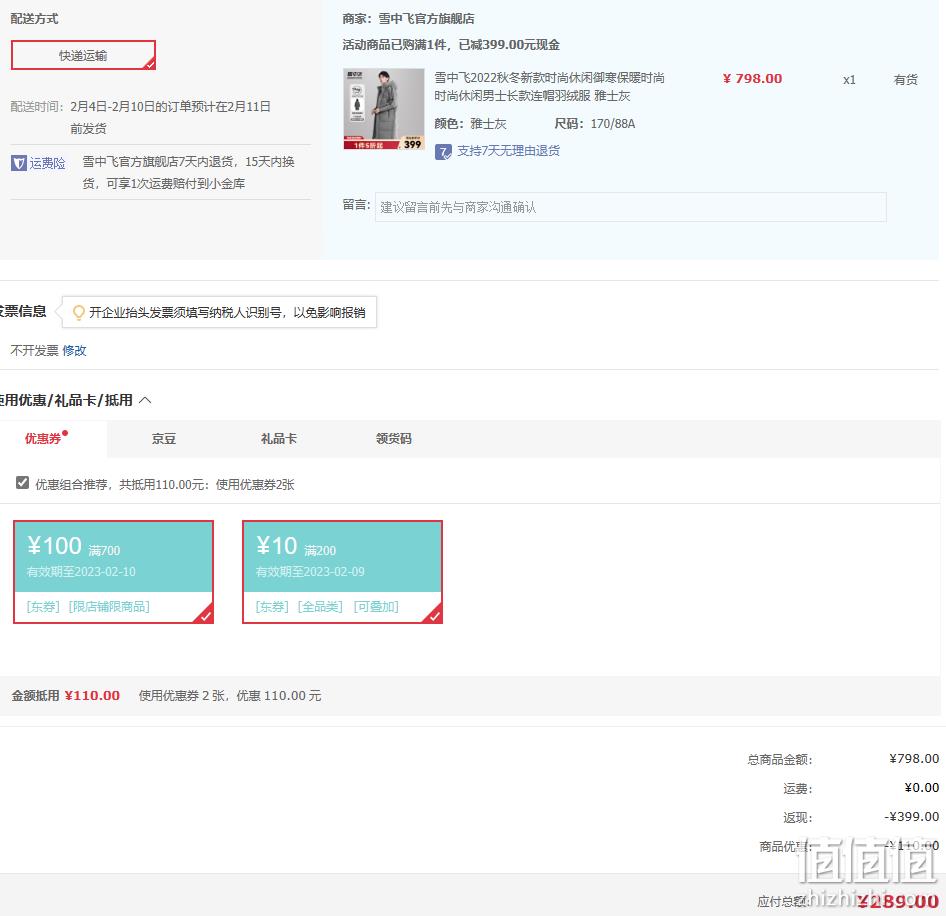Click the 总商品金额 ¥798.00 value

pos(914,759)
